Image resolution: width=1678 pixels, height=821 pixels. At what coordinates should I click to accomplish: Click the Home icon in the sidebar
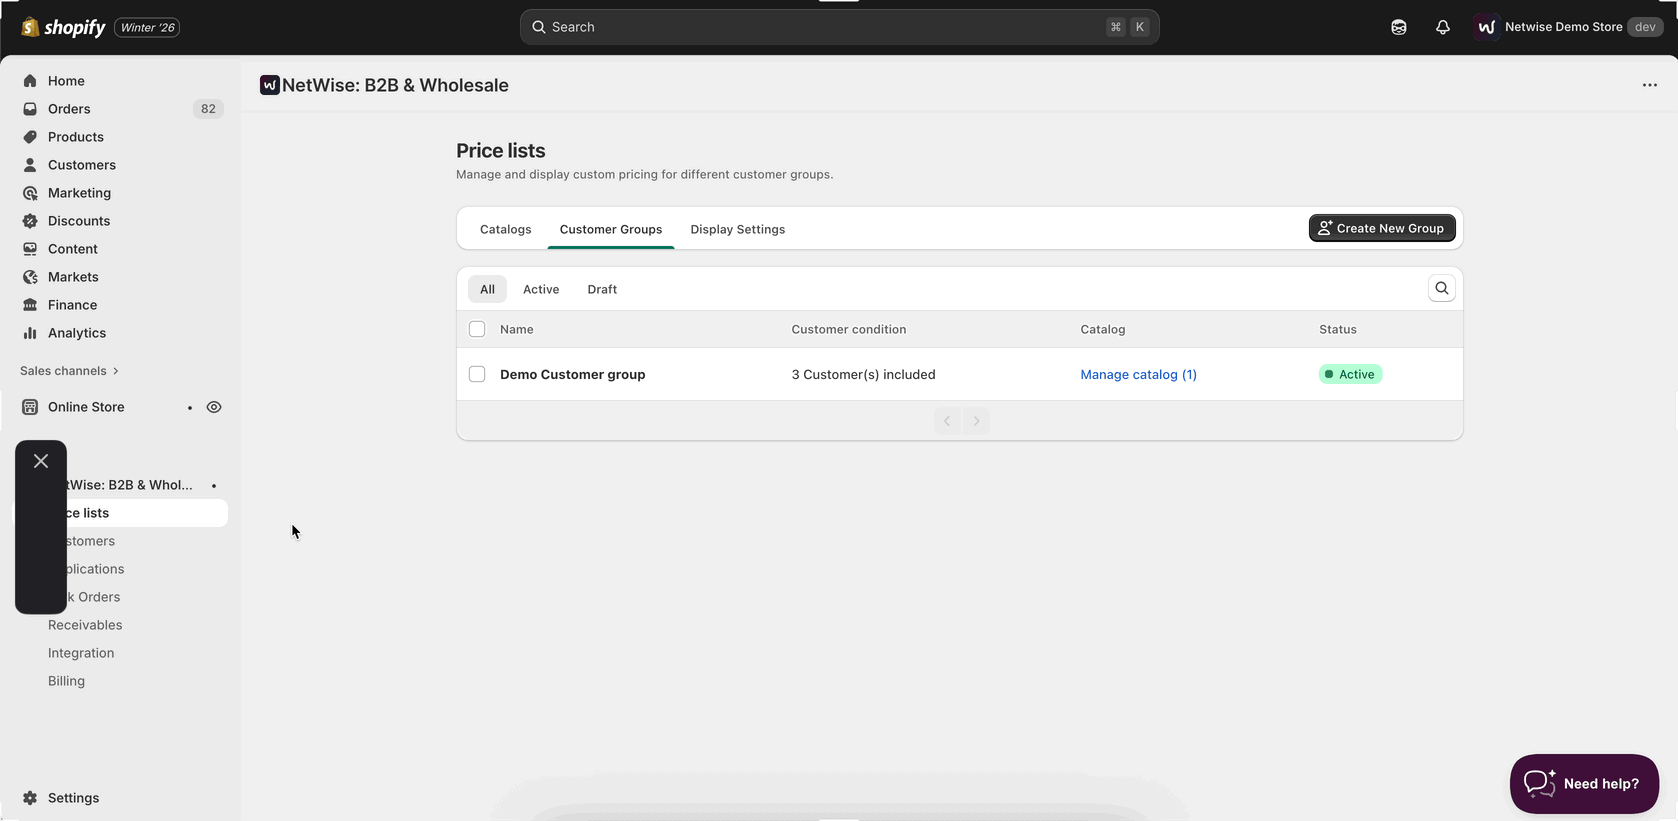point(30,81)
